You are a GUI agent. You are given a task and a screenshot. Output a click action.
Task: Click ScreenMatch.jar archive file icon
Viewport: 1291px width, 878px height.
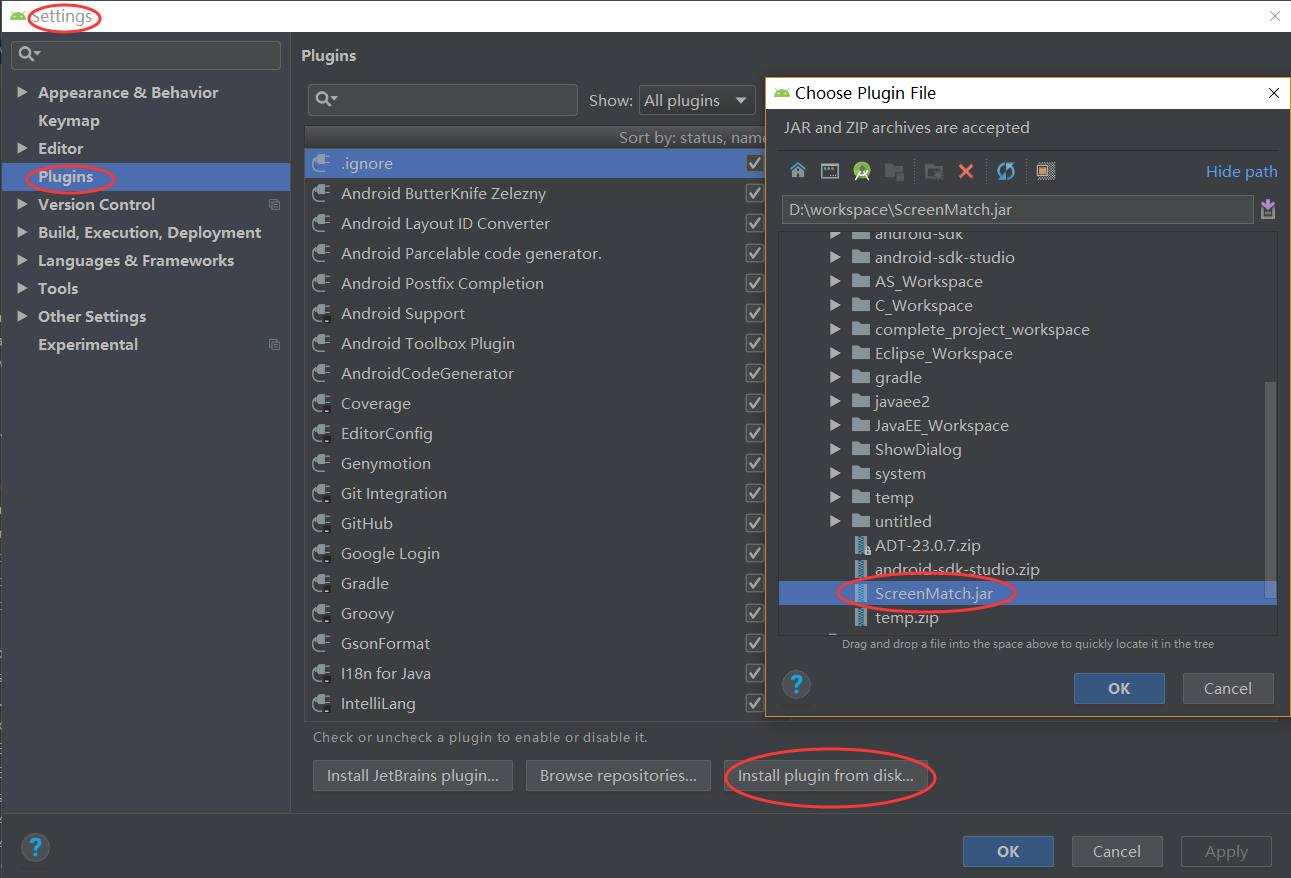861,593
